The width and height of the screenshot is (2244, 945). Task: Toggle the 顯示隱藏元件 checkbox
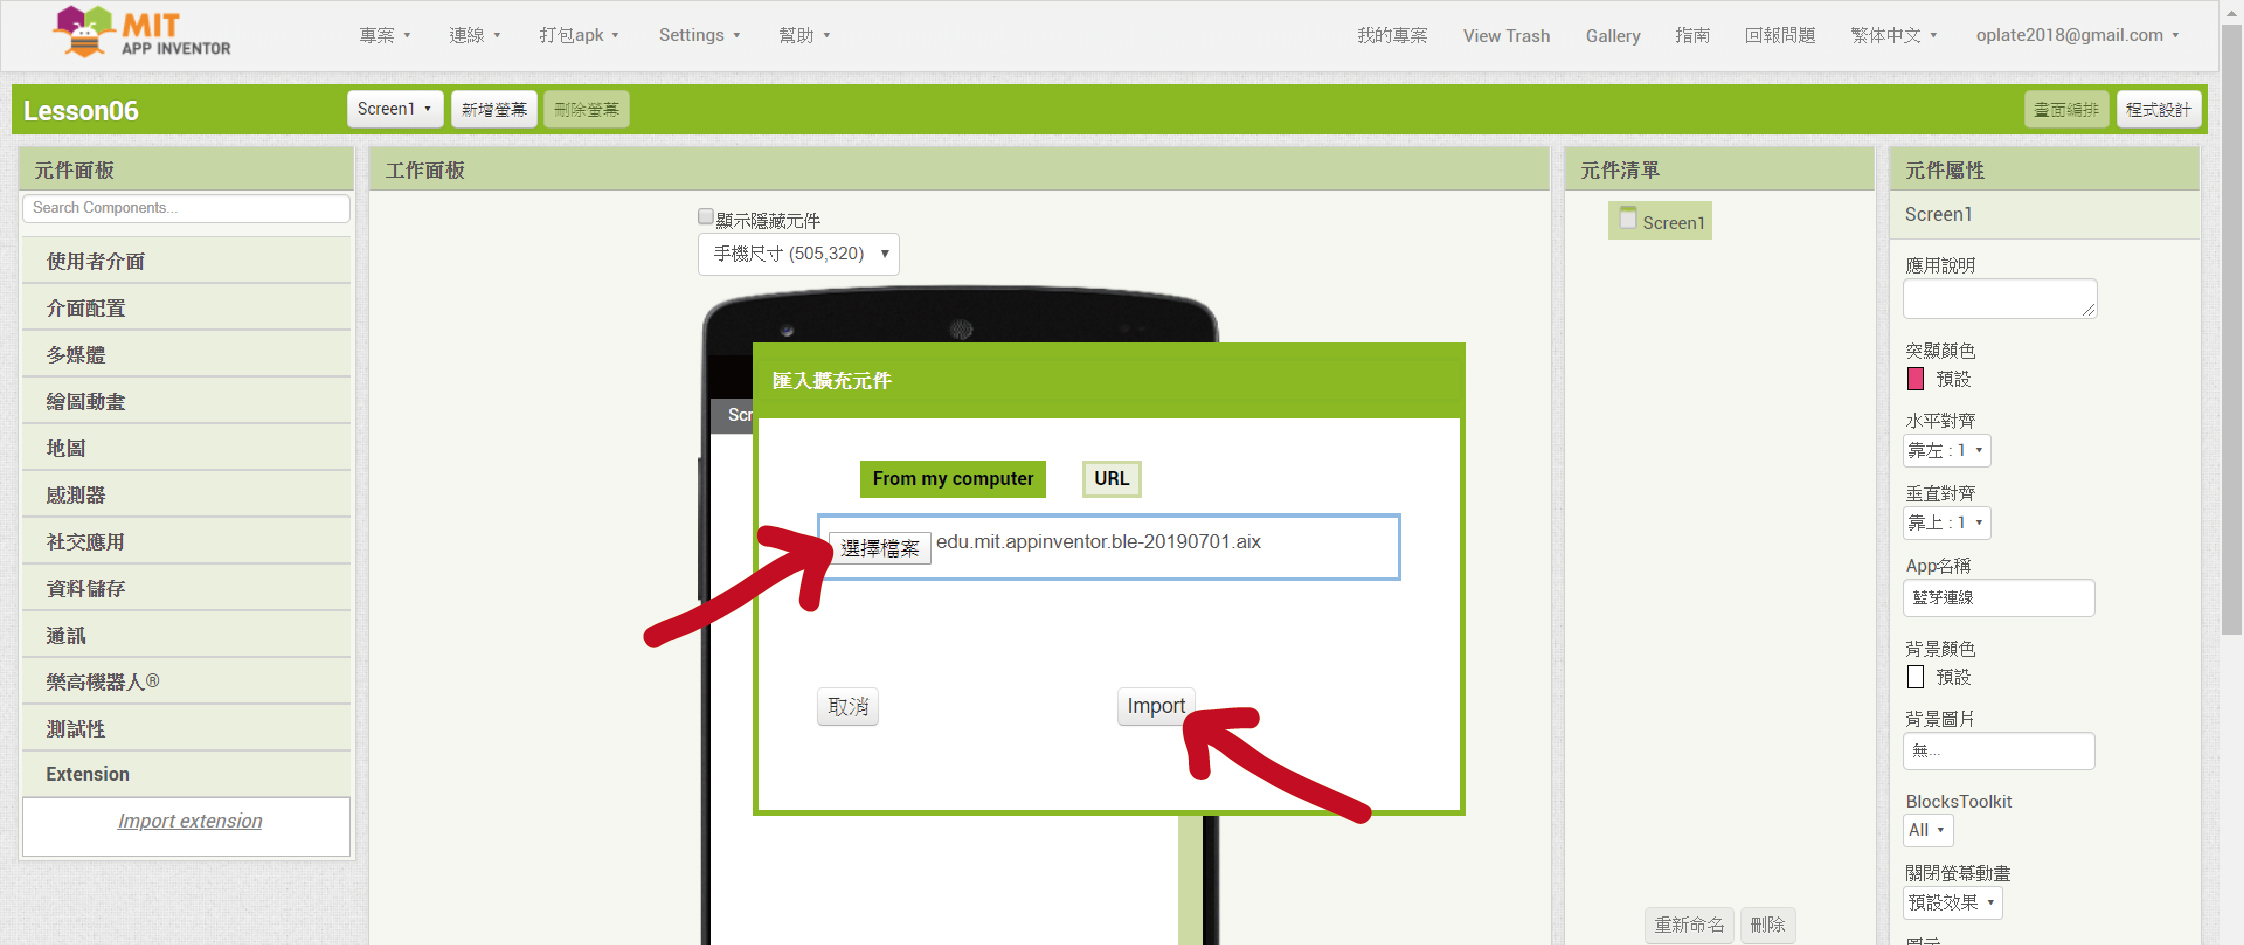pyautogui.click(x=706, y=217)
